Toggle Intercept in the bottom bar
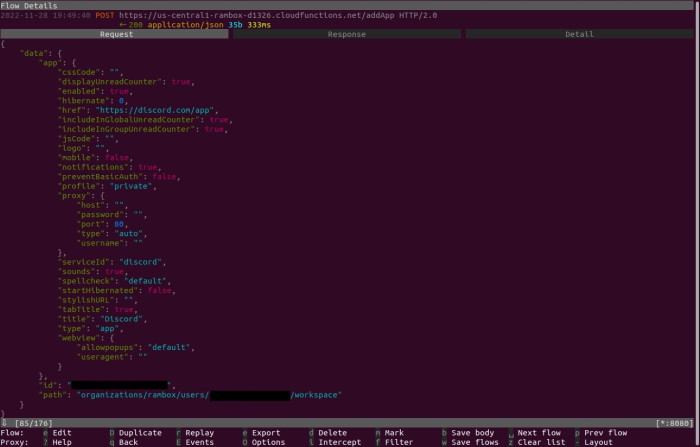Screen dimensions: 700x447 [x=338, y=441]
